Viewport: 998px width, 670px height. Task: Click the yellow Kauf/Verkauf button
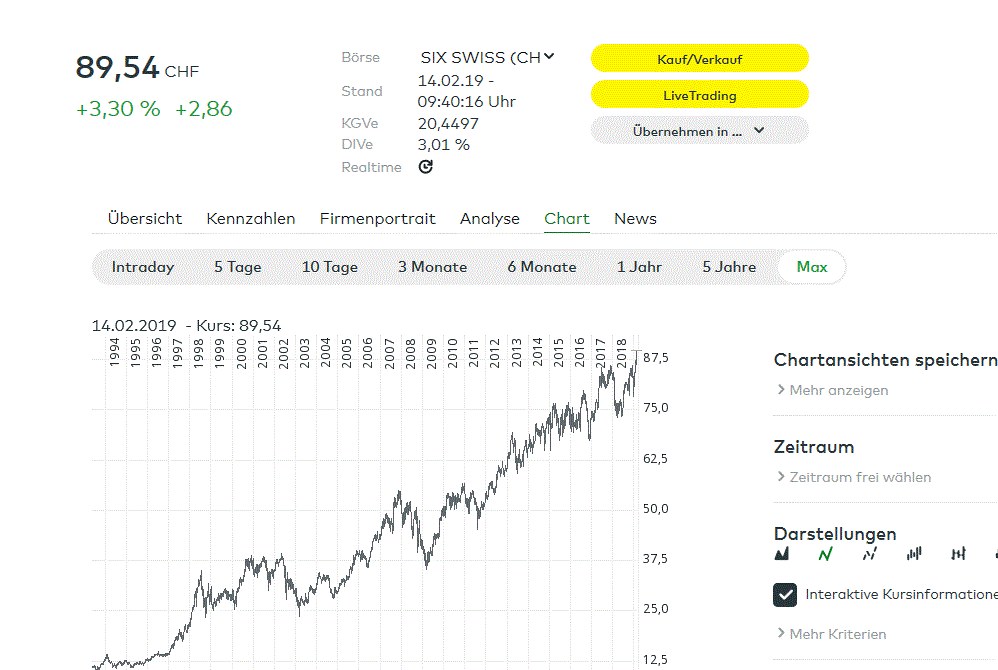(699, 59)
